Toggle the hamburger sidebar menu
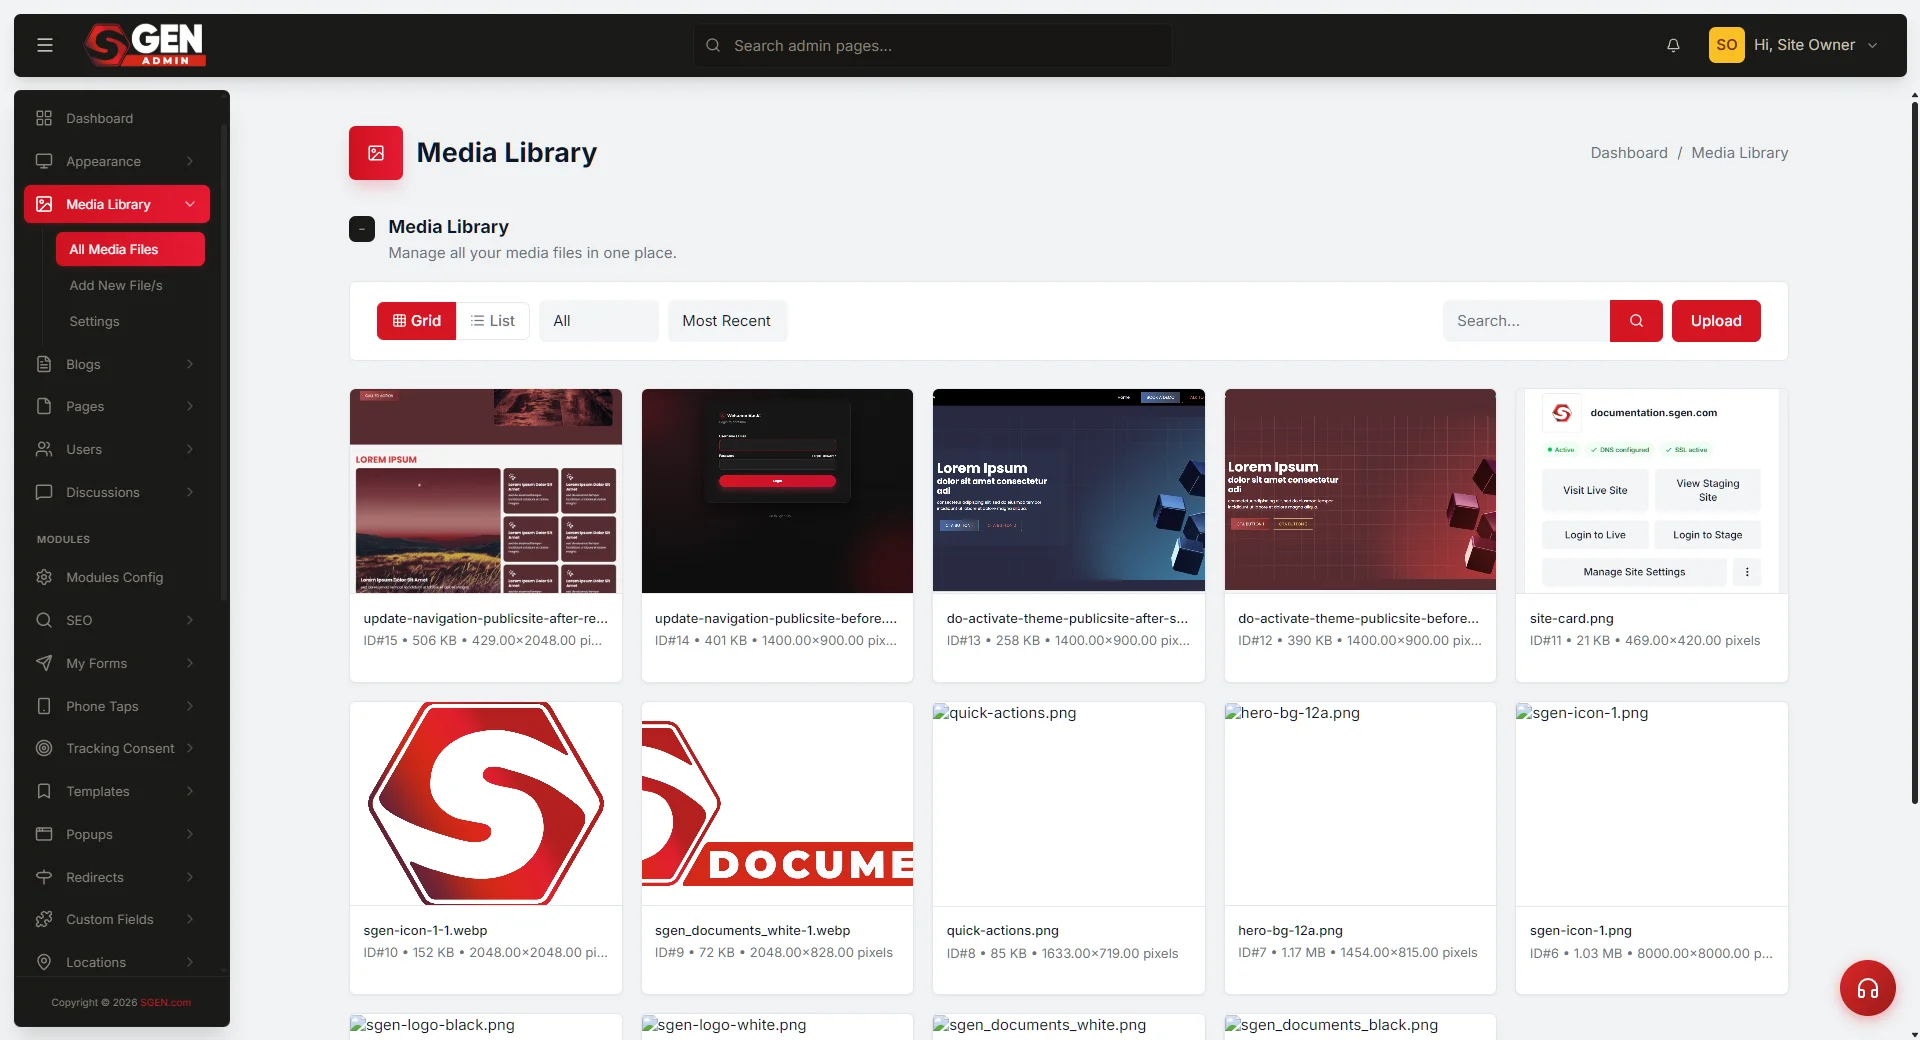Viewport: 1920px width, 1040px height. (45, 45)
